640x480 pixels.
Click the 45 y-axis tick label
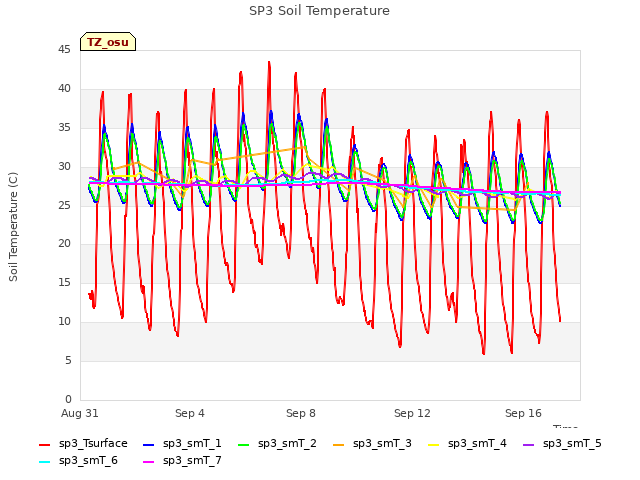pyautogui.click(x=64, y=50)
